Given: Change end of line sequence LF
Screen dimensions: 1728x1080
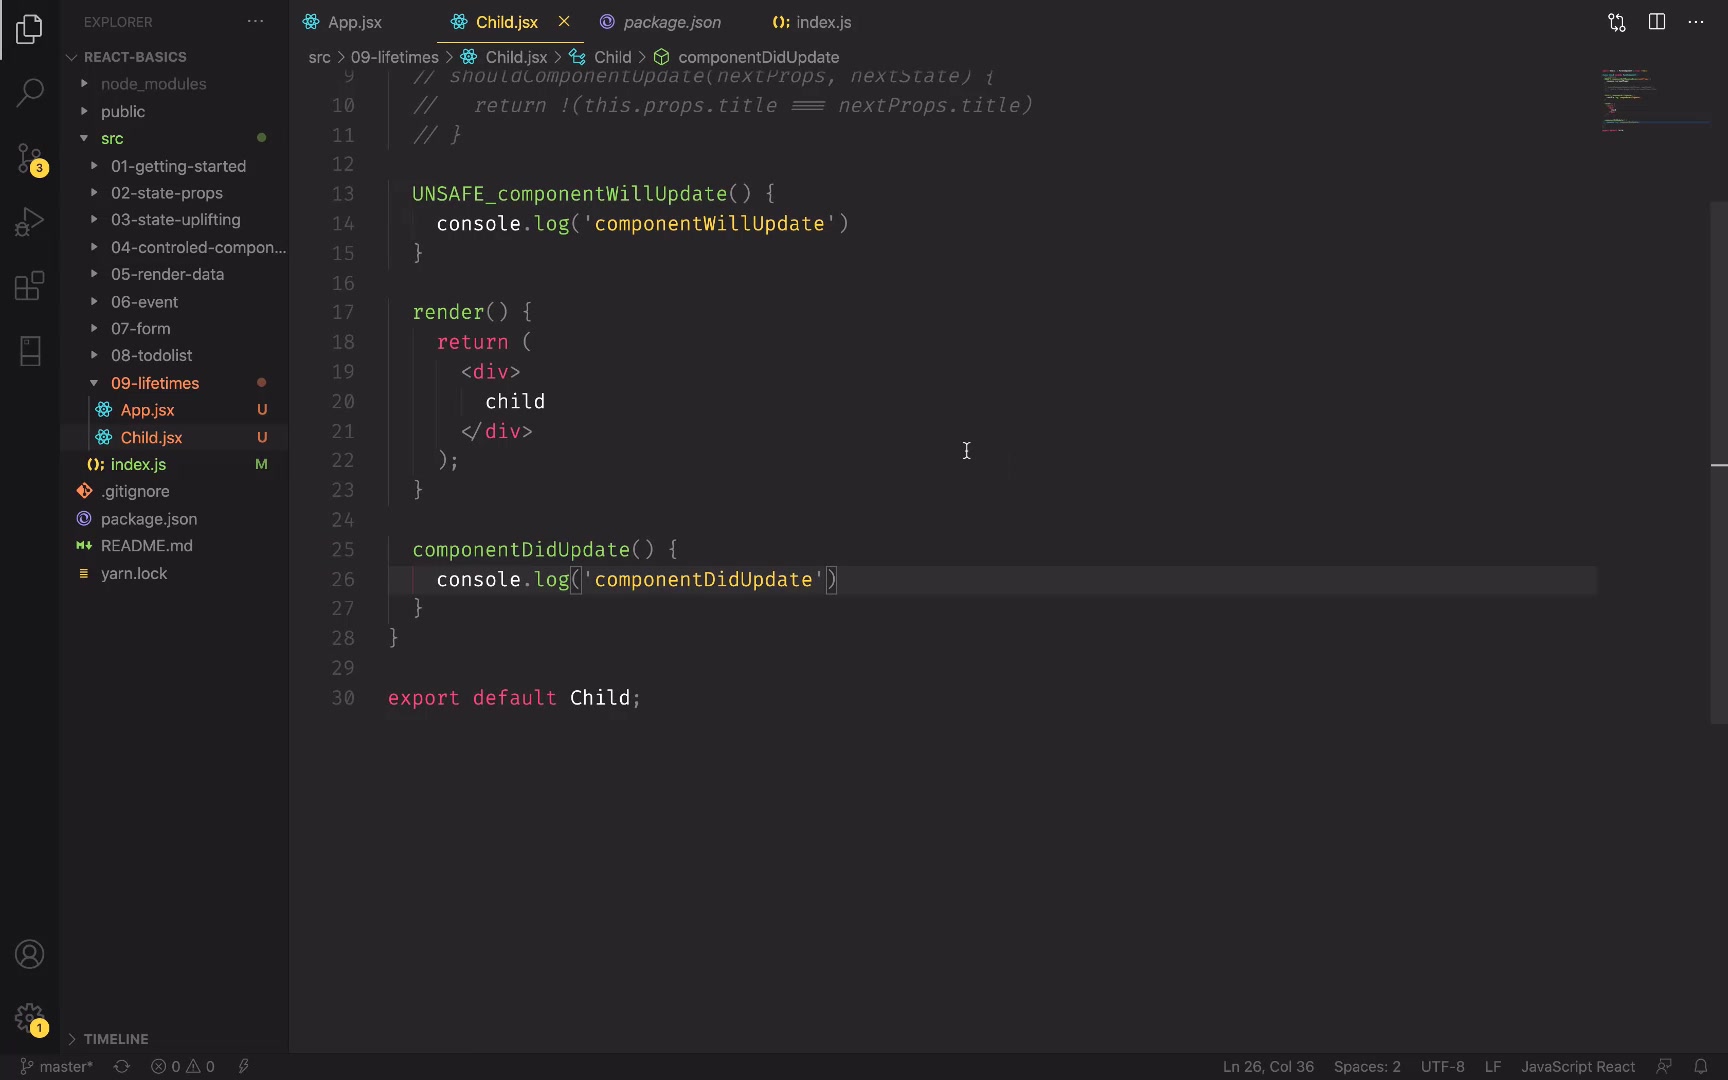Looking at the screenshot, I should (1493, 1067).
